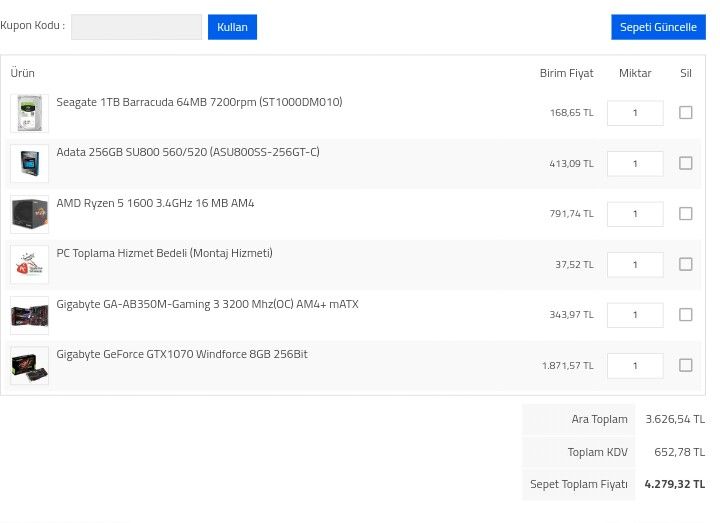Image resolution: width=720 pixels, height=523 pixels.
Task: Click quantity field for AMD Ryzen 5 1600
Action: pos(635,214)
